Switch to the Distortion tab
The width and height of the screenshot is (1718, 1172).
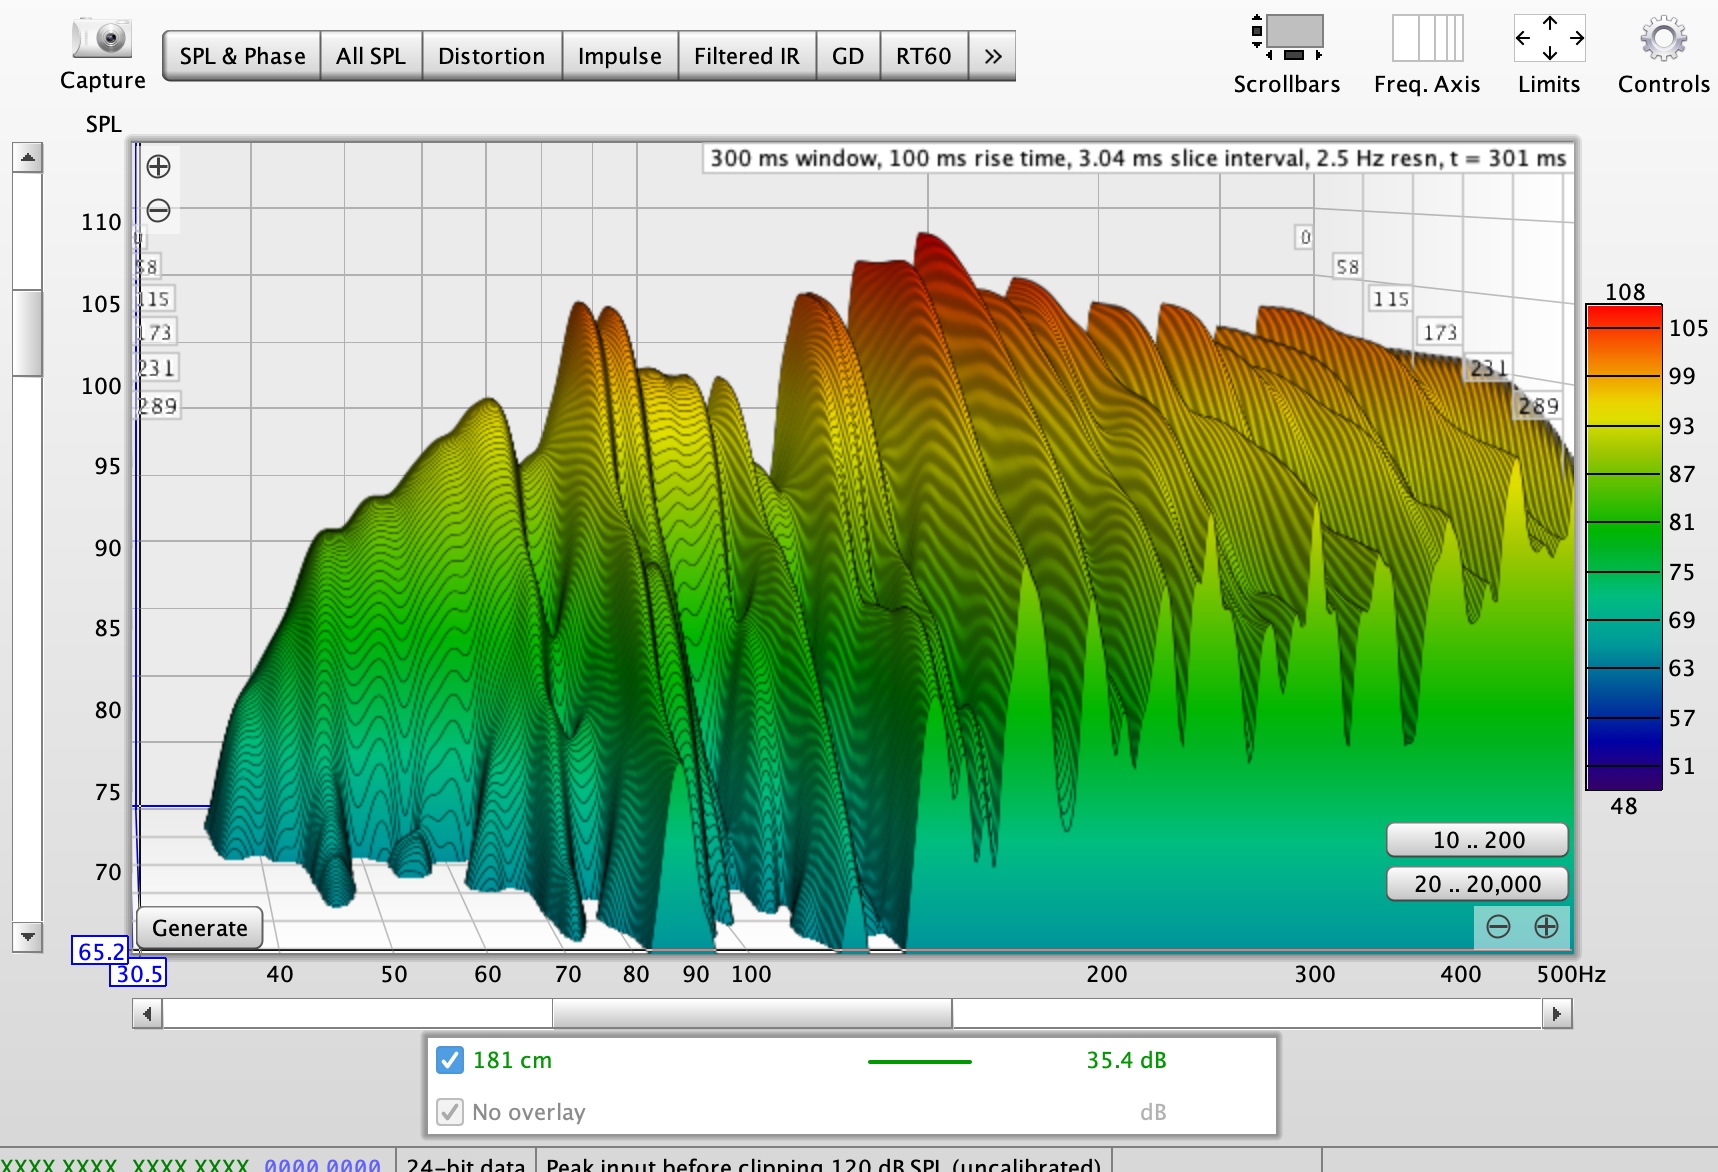point(492,56)
